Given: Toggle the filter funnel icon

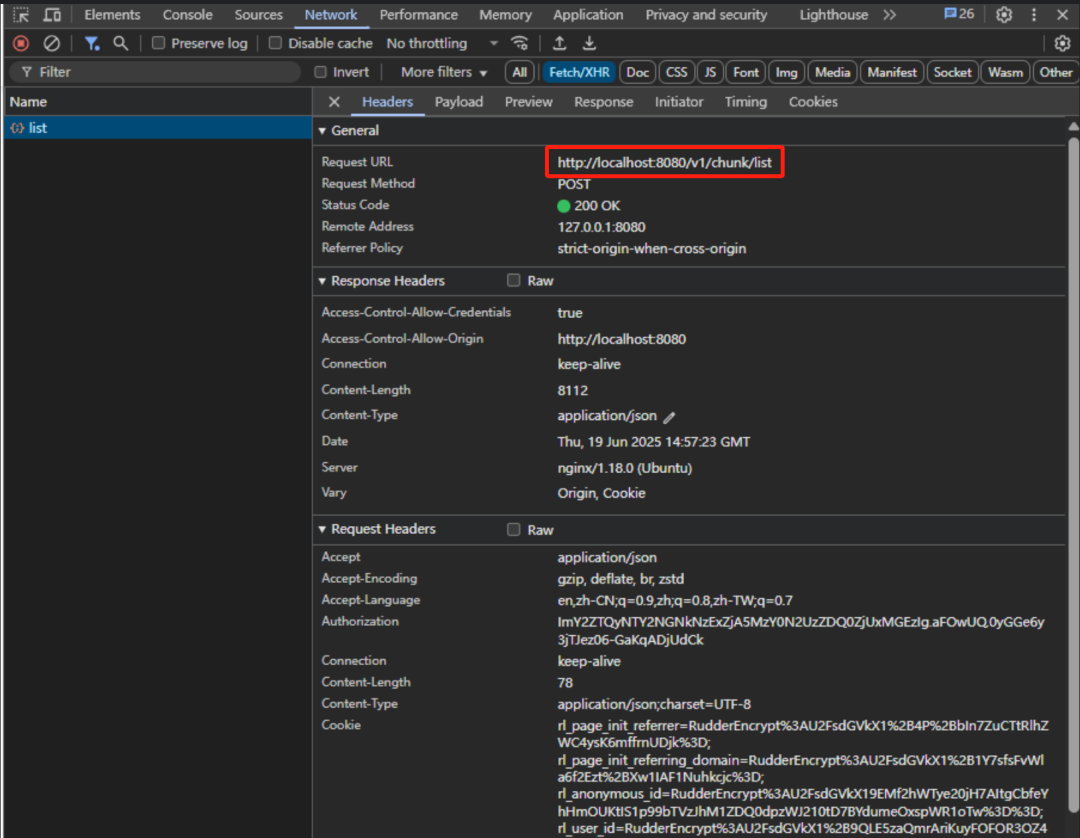Looking at the screenshot, I should (92, 43).
